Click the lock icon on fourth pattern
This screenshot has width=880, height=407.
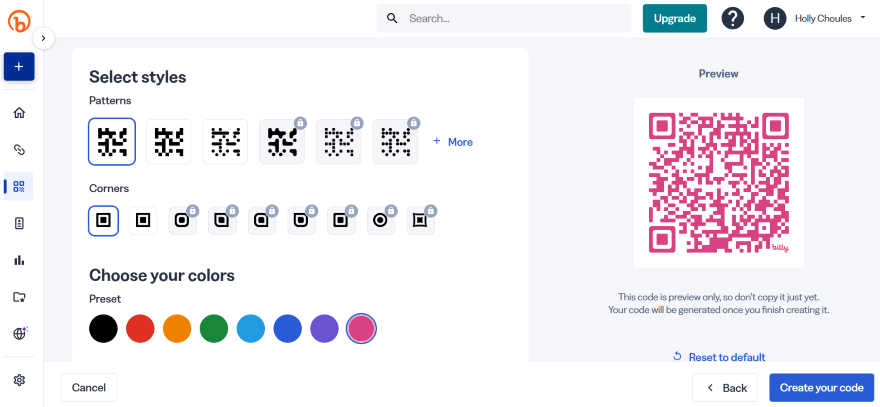(x=300, y=123)
